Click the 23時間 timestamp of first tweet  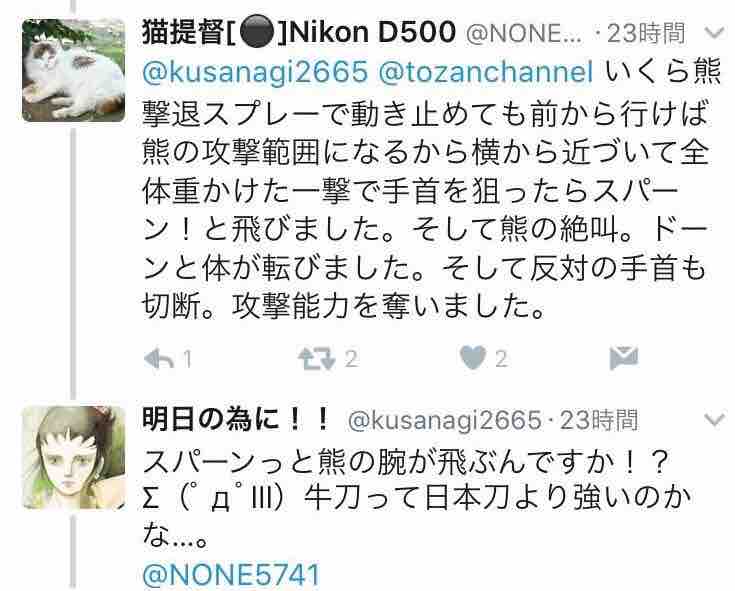click(x=646, y=33)
